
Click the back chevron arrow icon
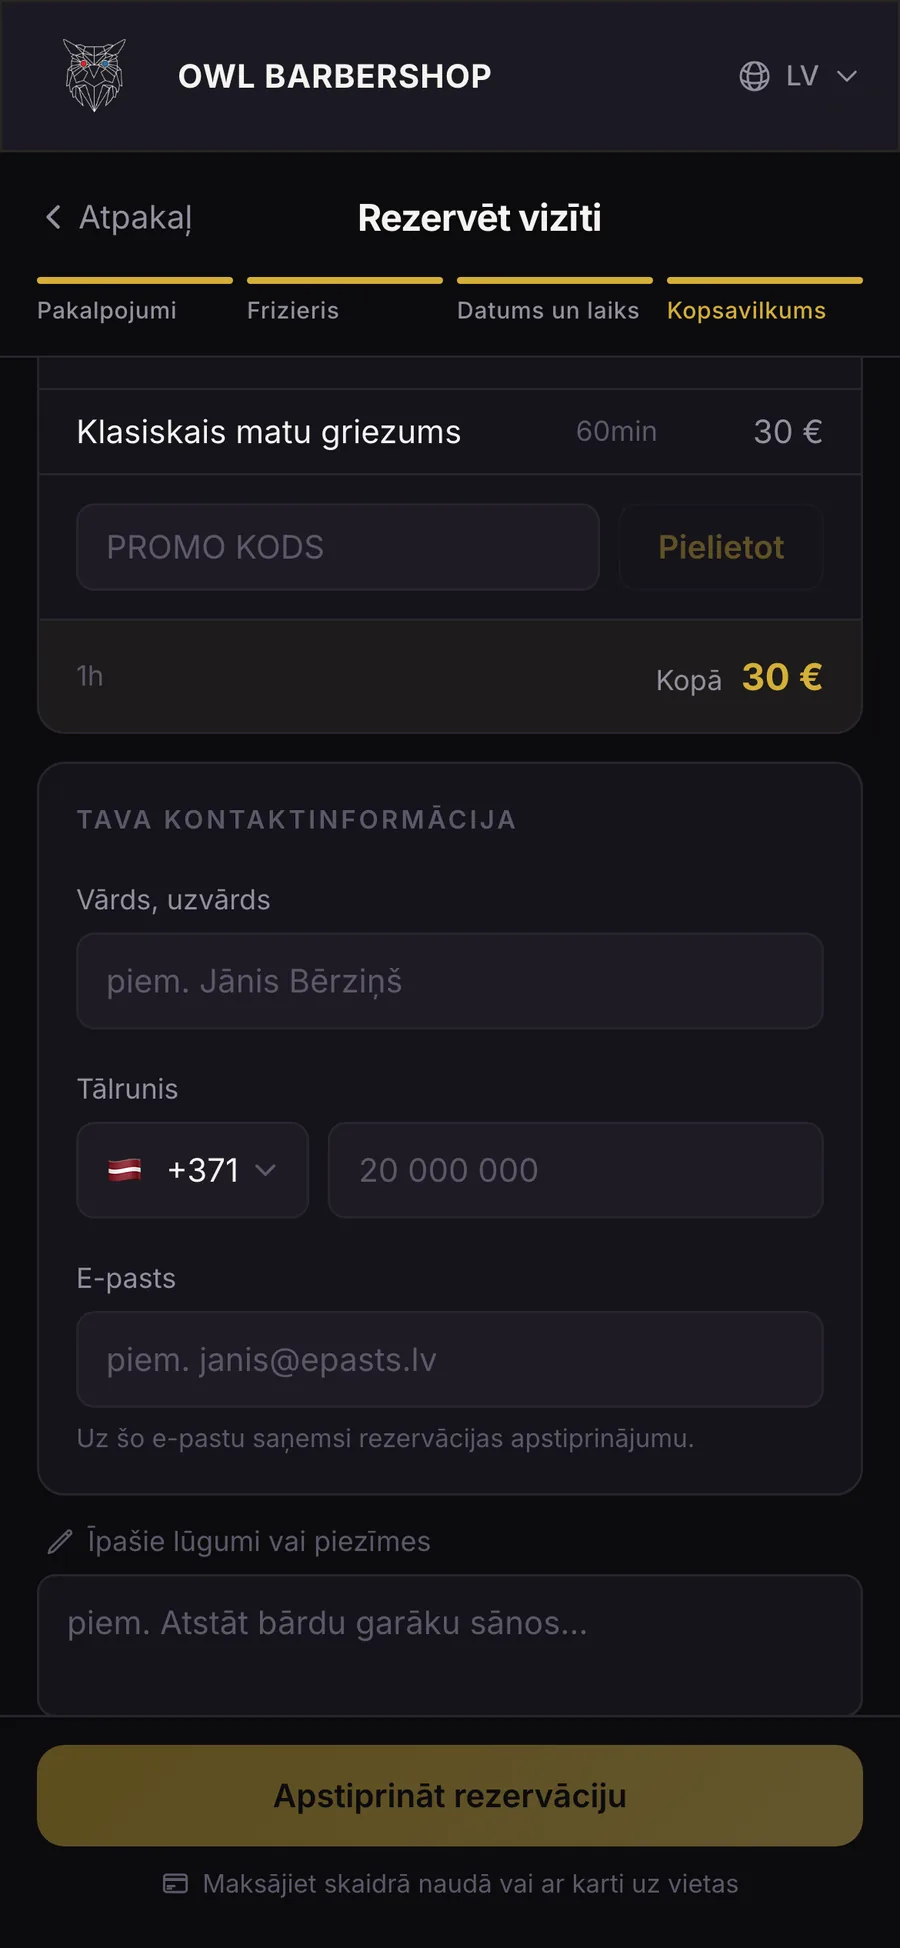(x=53, y=217)
